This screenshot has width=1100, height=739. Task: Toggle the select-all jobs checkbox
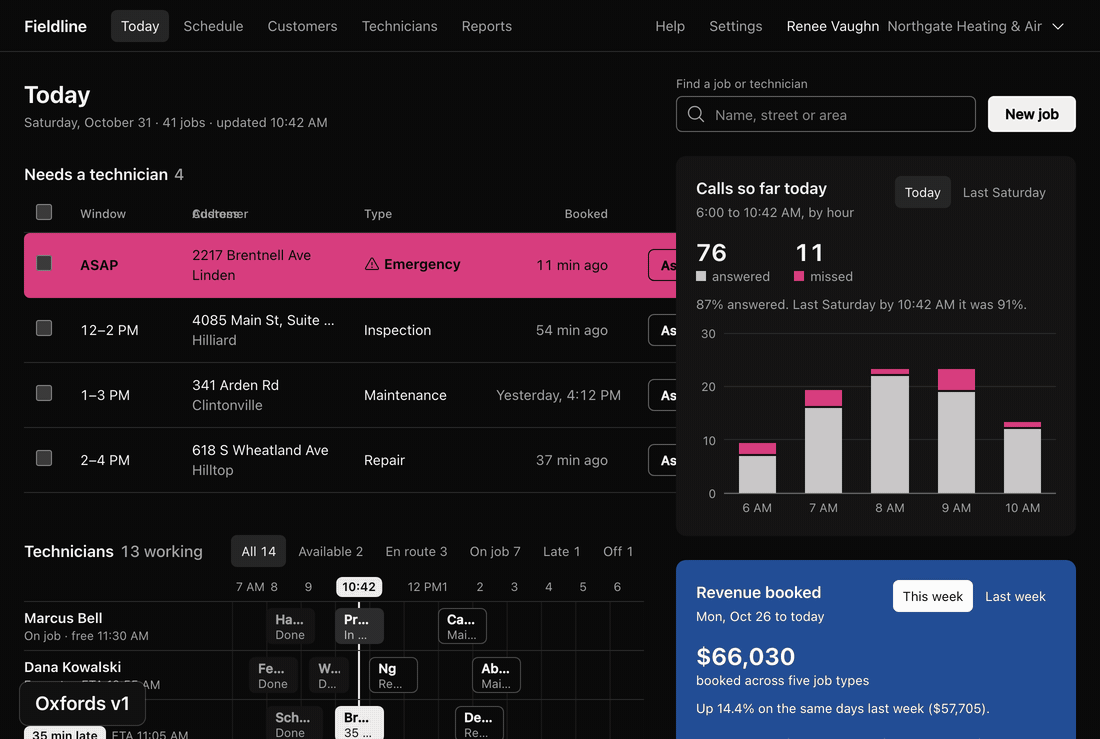[x=44, y=212]
